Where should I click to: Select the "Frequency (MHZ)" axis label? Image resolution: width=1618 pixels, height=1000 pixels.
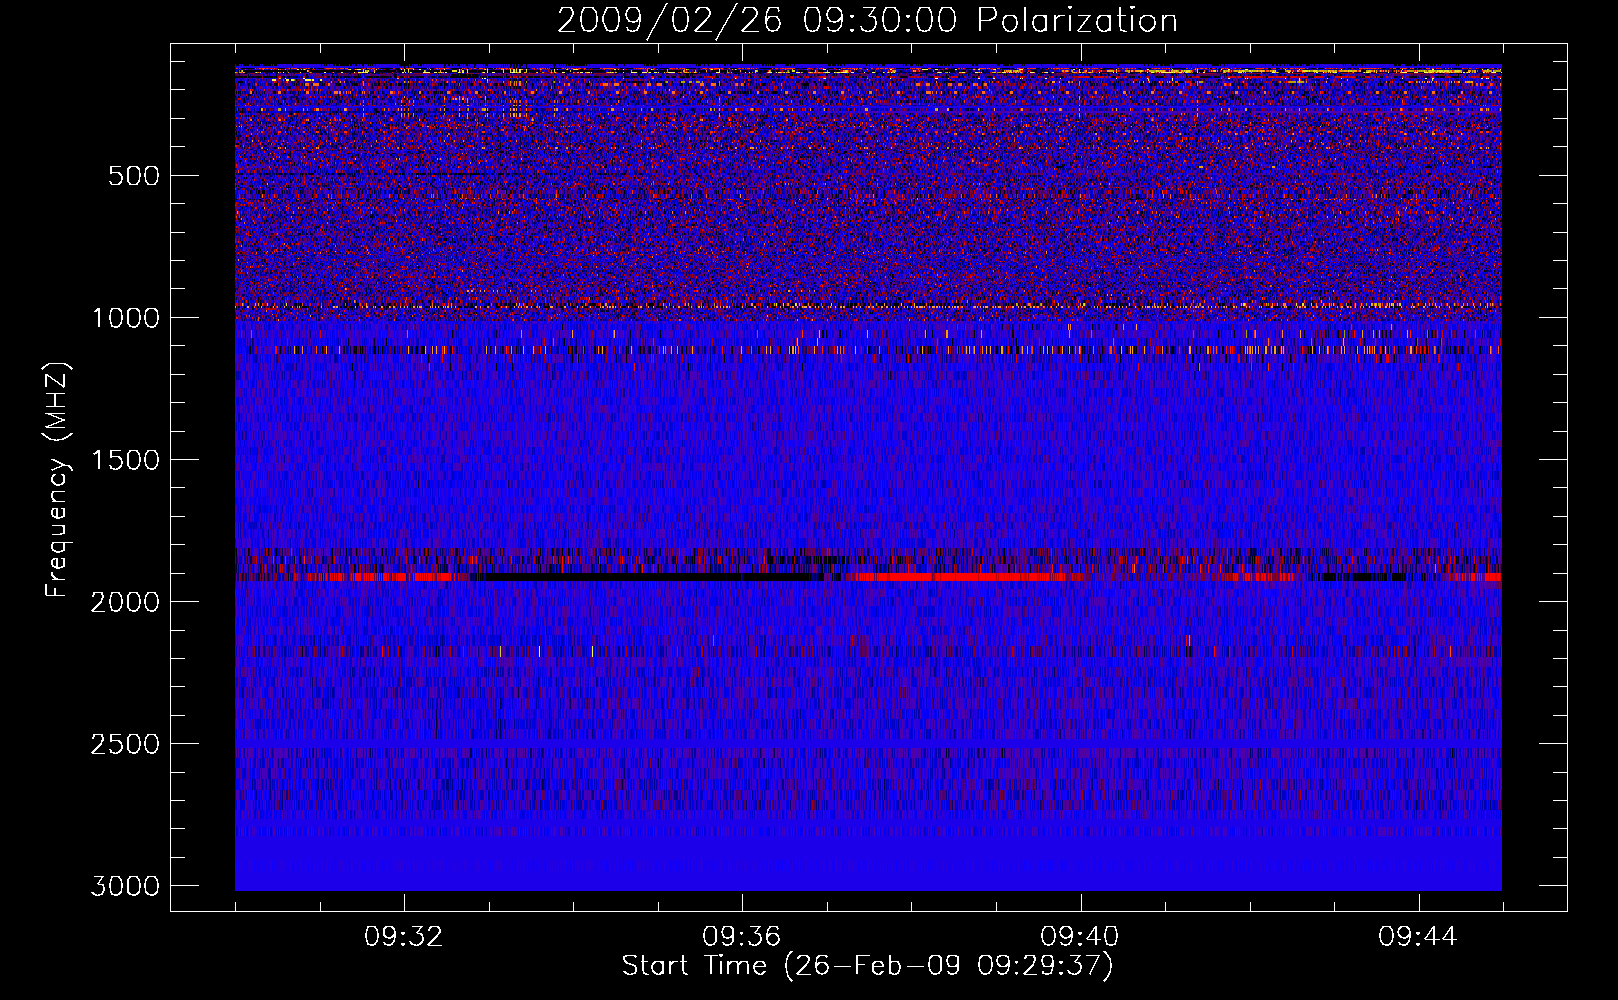click(x=58, y=480)
